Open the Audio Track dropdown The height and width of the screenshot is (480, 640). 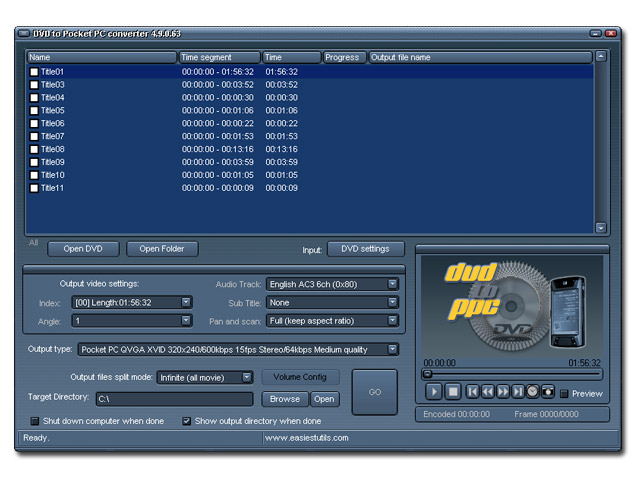coord(392,284)
